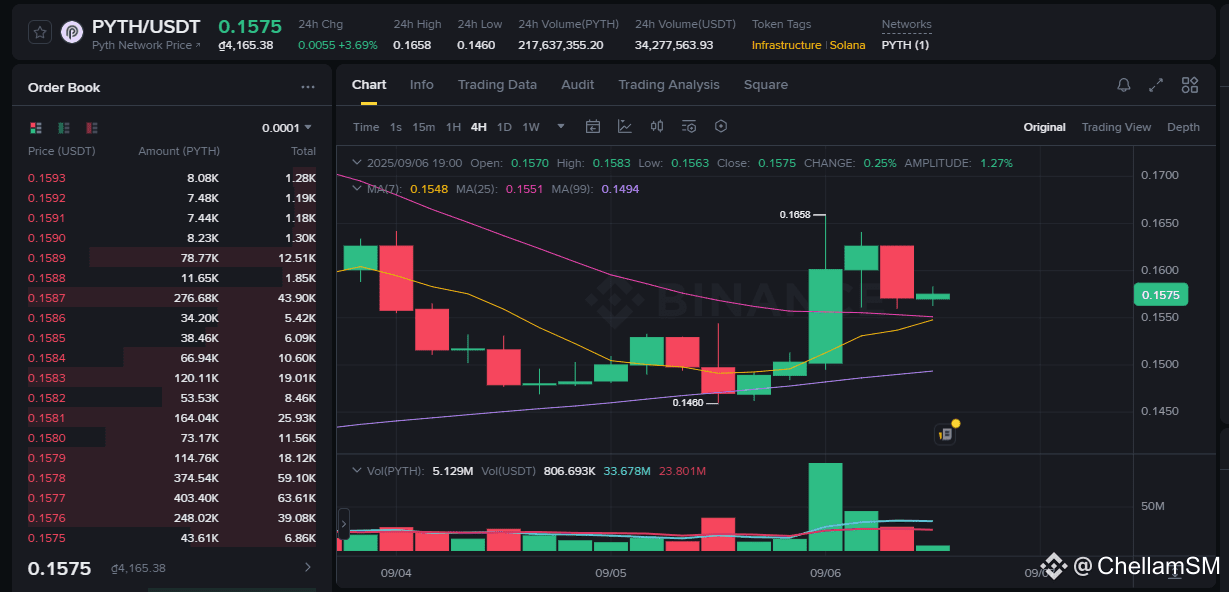Open the Square tab
Screen dimensions: 1229x592
[766, 85]
